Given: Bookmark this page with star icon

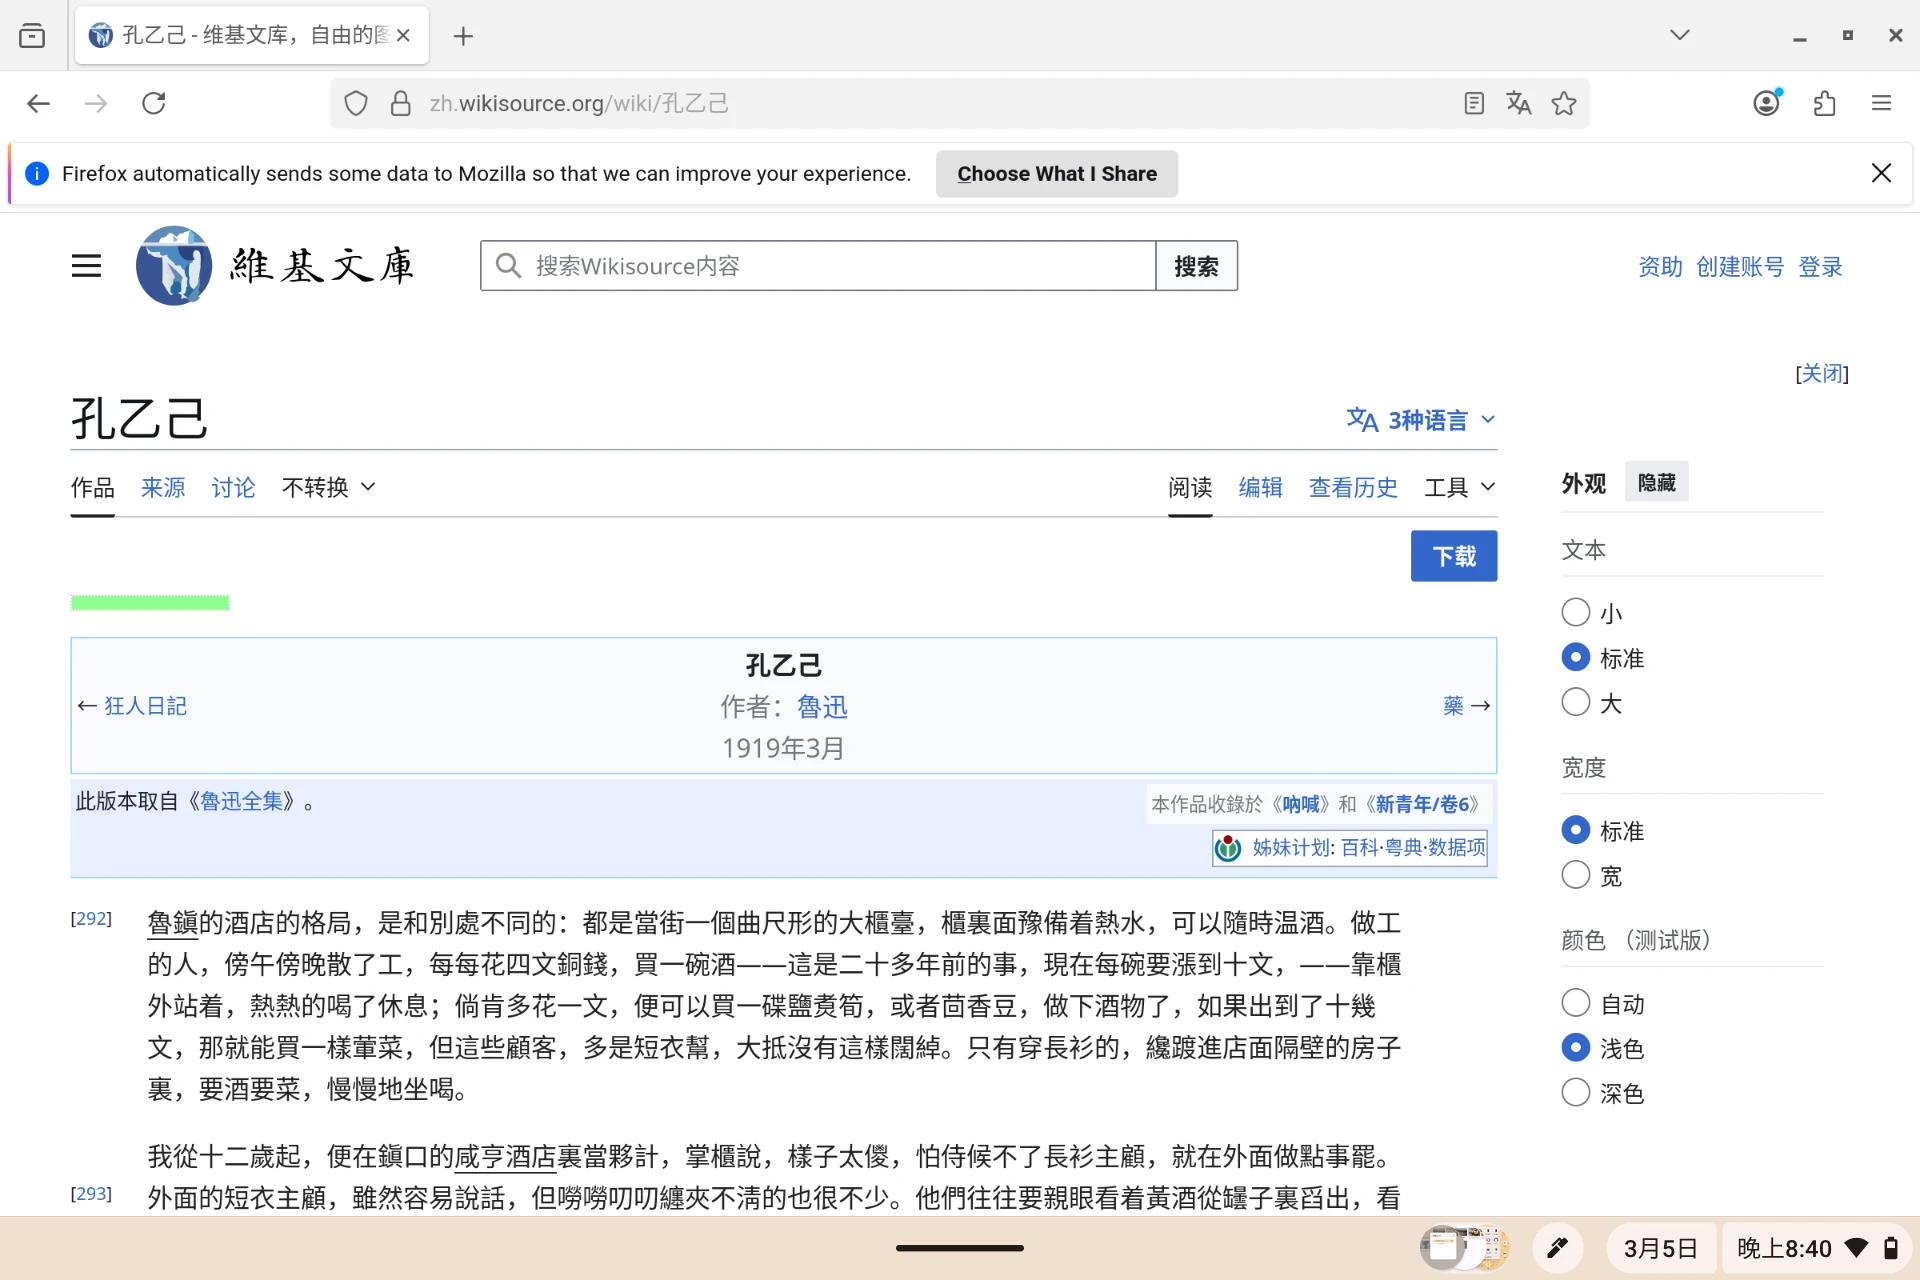Looking at the screenshot, I should click(x=1564, y=103).
